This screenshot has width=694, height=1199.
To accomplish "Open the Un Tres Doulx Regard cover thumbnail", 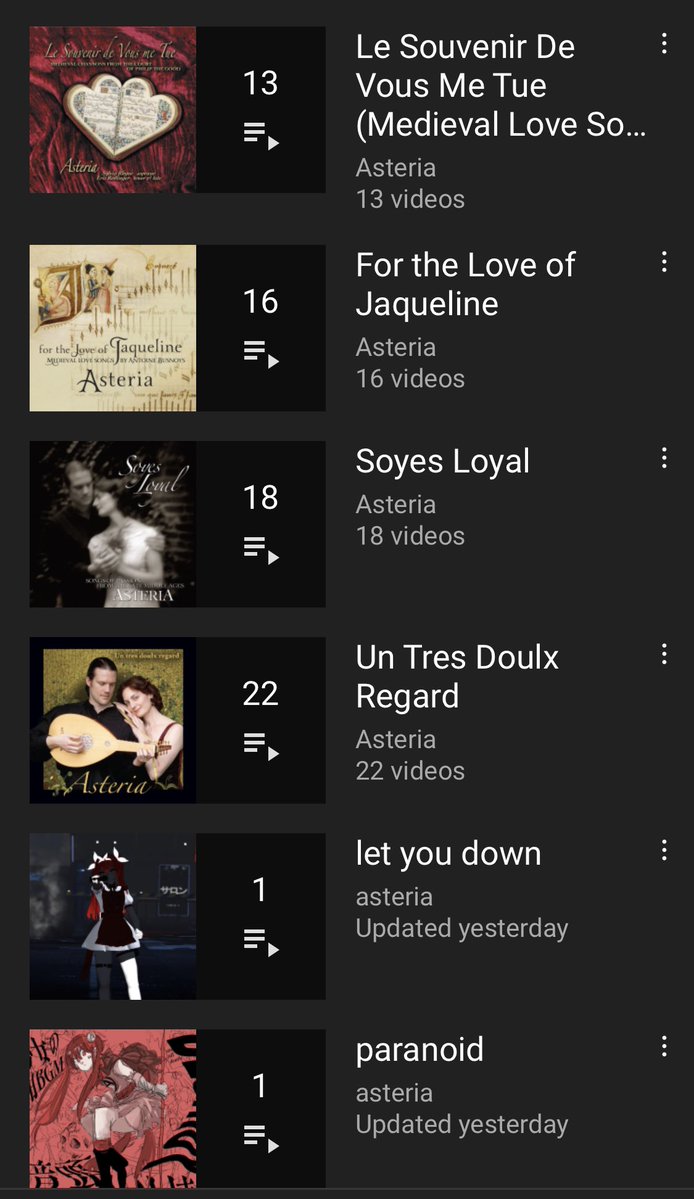I will (x=113, y=720).
